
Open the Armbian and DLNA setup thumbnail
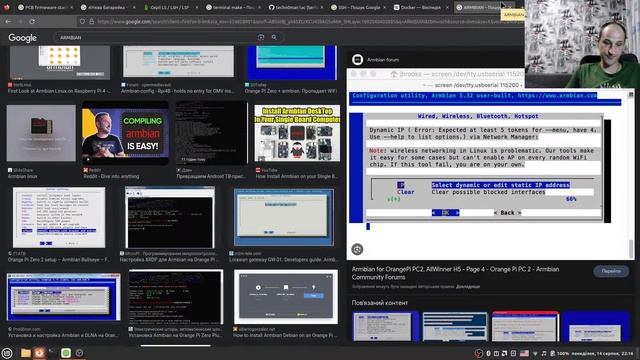click(x=64, y=297)
